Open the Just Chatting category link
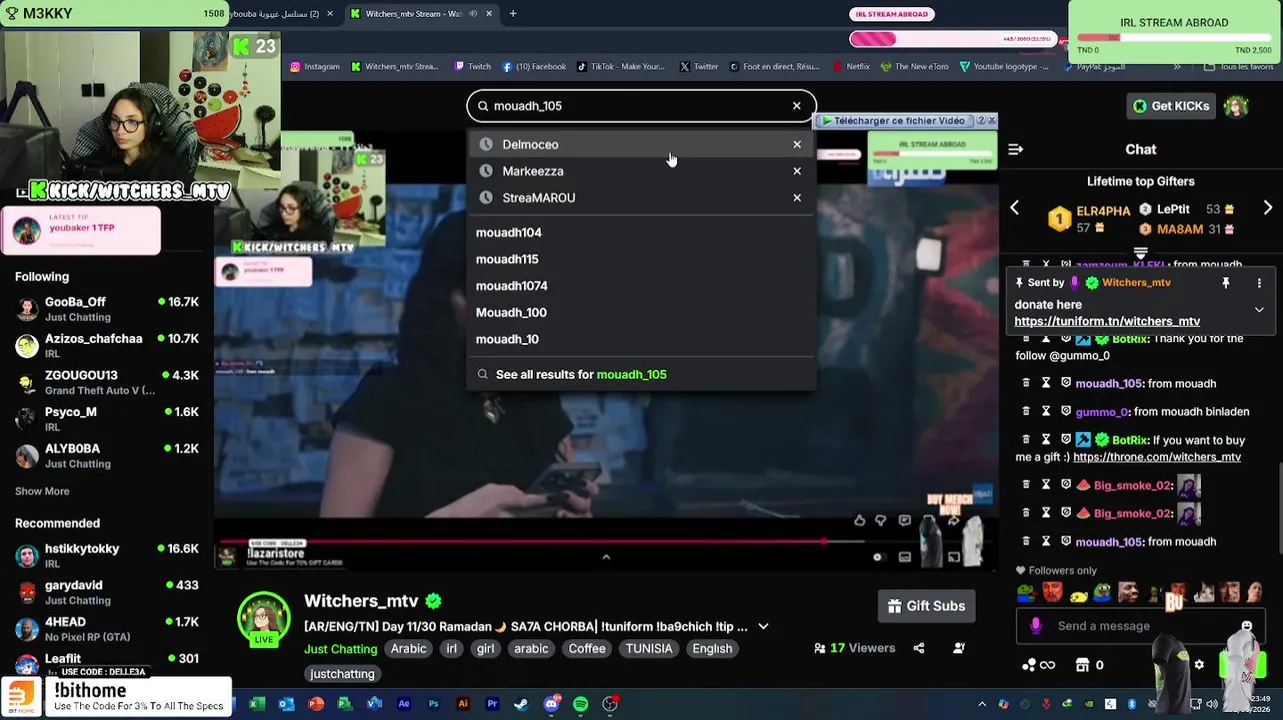Image resolution: width=1283 pixels, height=720 pixels. [340, 648]
